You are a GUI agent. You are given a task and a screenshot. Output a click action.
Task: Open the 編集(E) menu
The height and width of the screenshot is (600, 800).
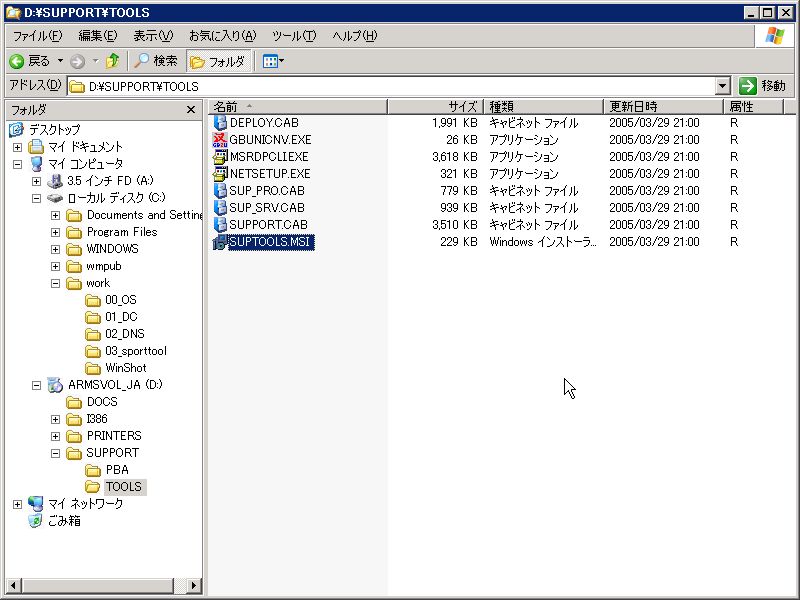(x=97, y=36)
